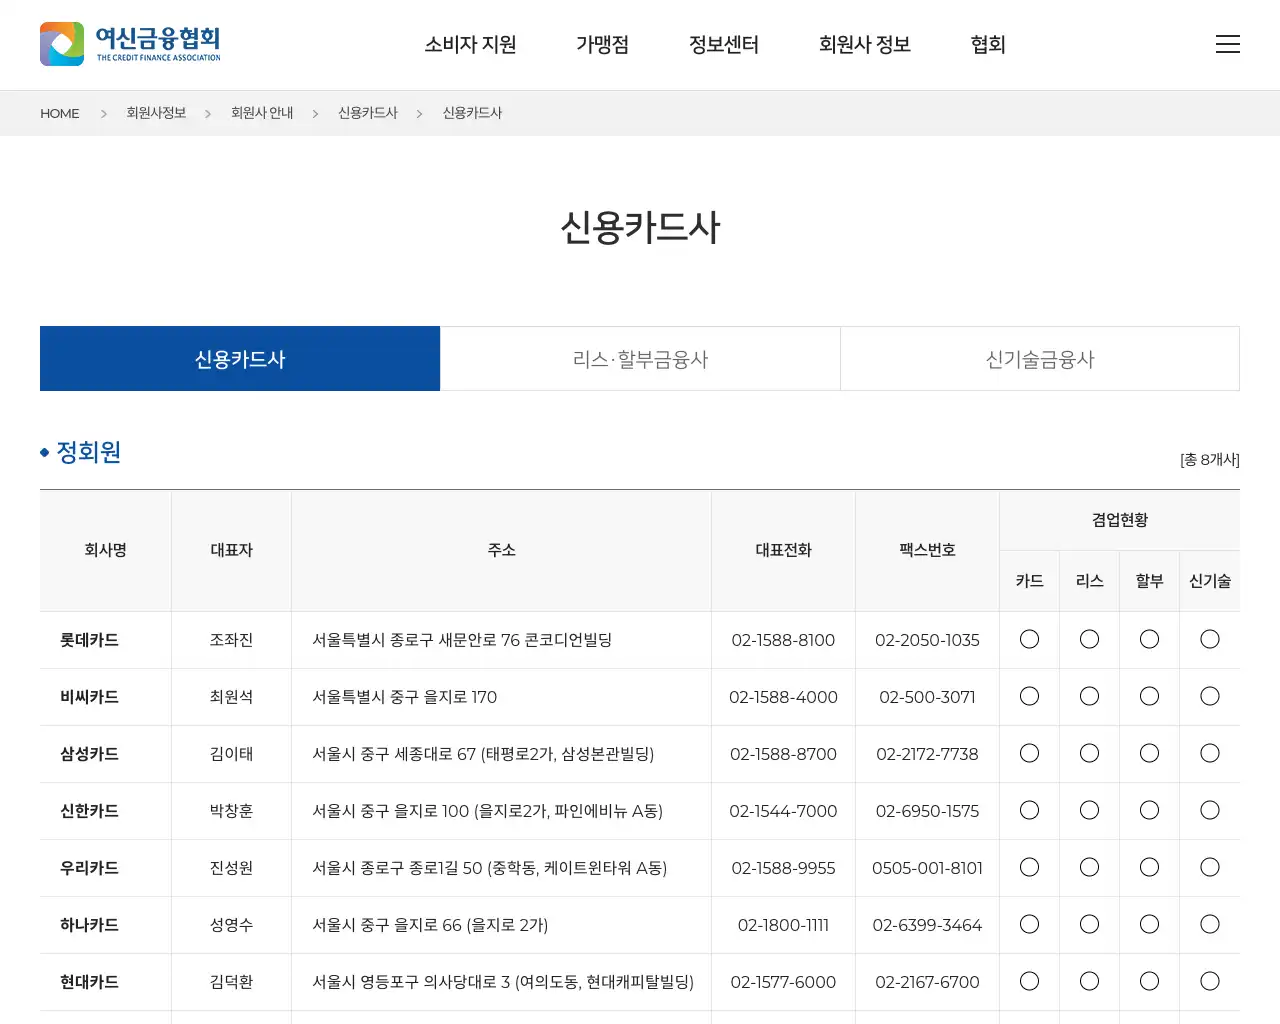Open 회원사 정보 menu
This screenshot has width=1280, height=1024.
[x=865, y=44]
